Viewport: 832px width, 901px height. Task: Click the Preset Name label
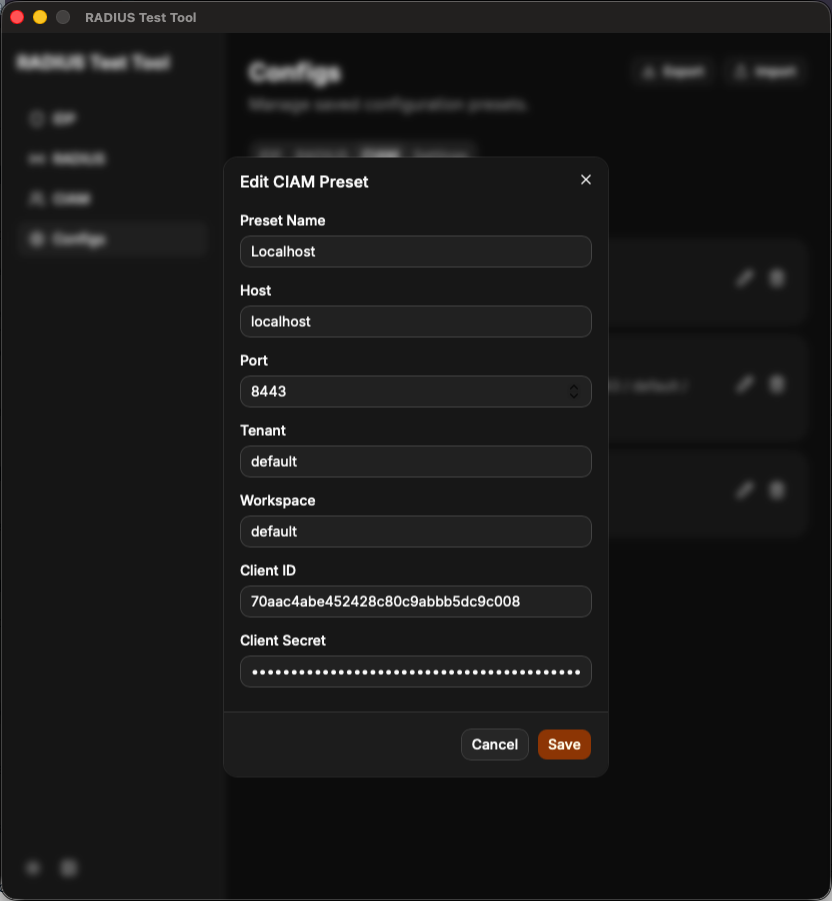click(x=283, y=221)
